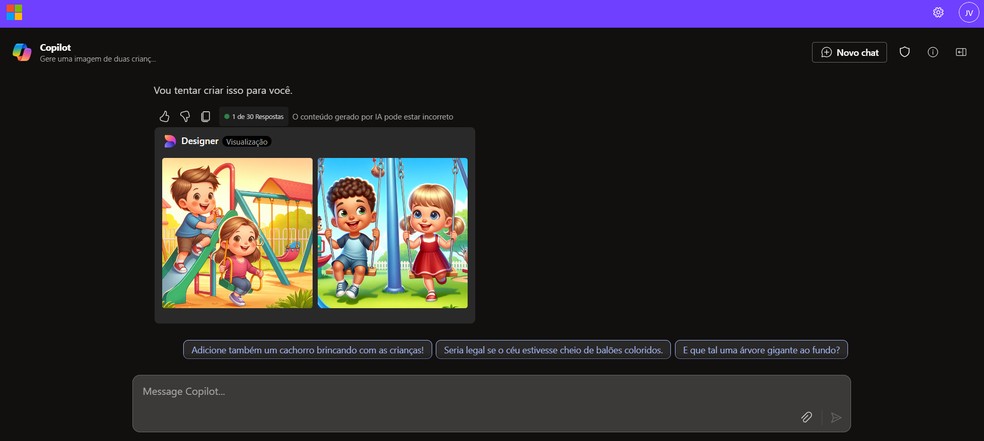Image resolution: width=984 pixels, height=441 pixels.
Task: Click 'O conteúdo gerado por IA pode estar incorreto' notice
Action: [x=373, y=117]
